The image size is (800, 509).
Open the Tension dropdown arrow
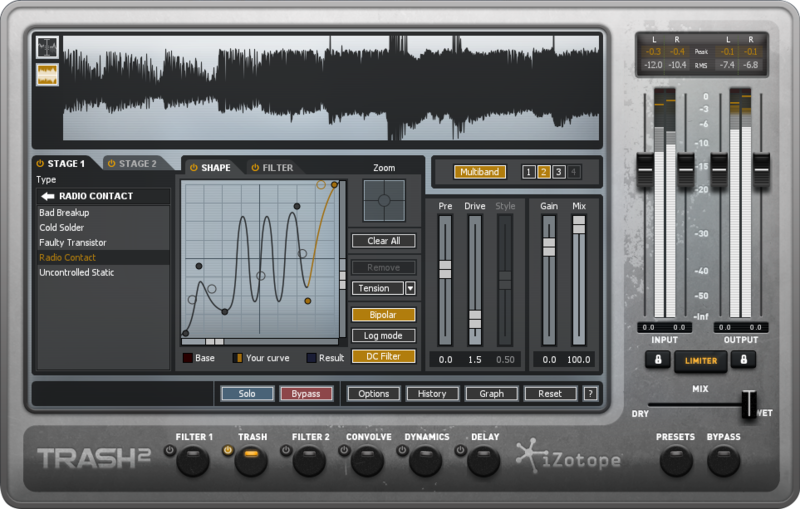(410, 288)
